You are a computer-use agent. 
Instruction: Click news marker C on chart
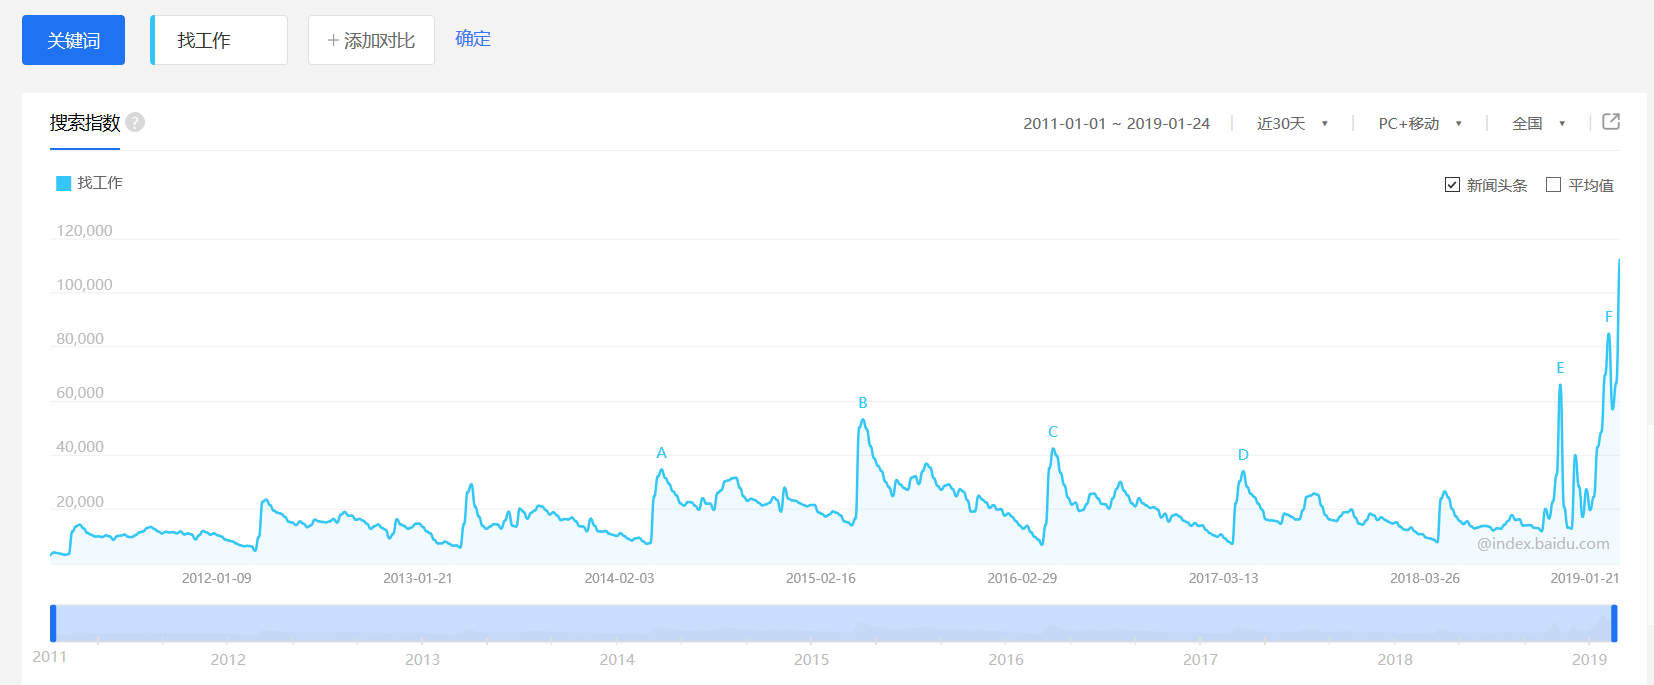coord(1053,432)
